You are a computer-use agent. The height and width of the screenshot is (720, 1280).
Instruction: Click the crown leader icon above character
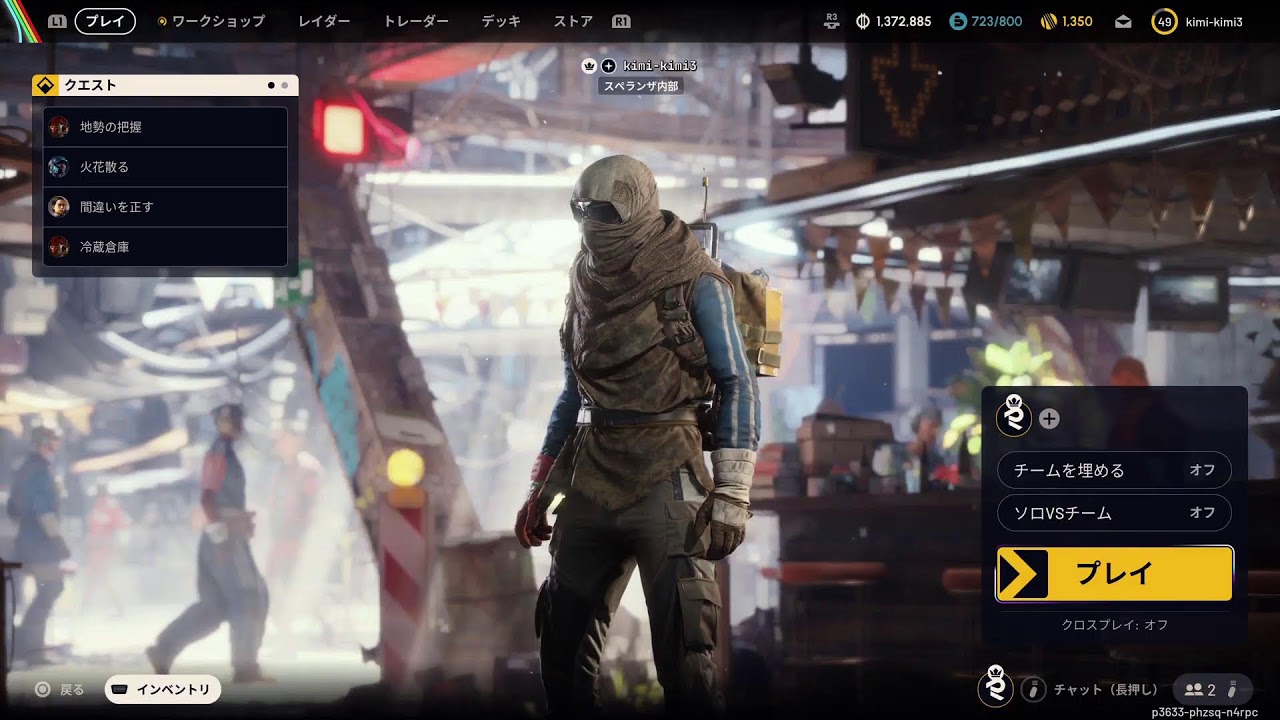pyautogui.click(x=589, y=66)
